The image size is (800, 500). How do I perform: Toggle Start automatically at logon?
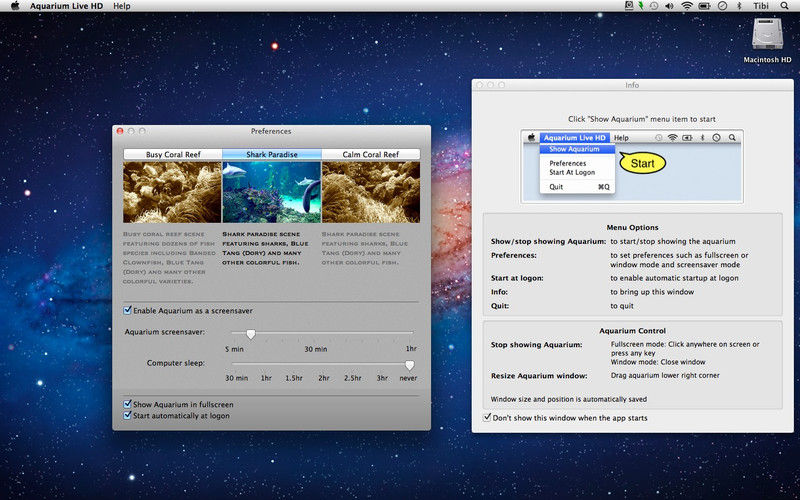click(128, 415)
